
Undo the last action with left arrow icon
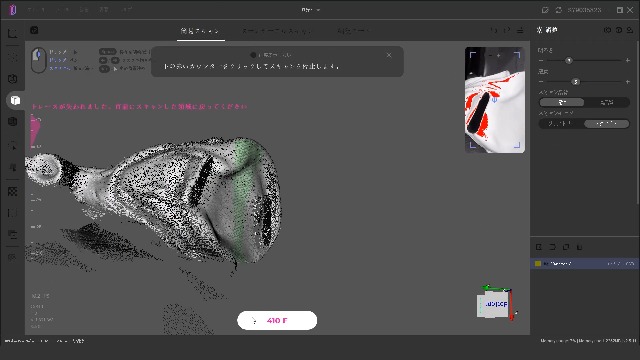pyautogui.click(x=494, y=30)
